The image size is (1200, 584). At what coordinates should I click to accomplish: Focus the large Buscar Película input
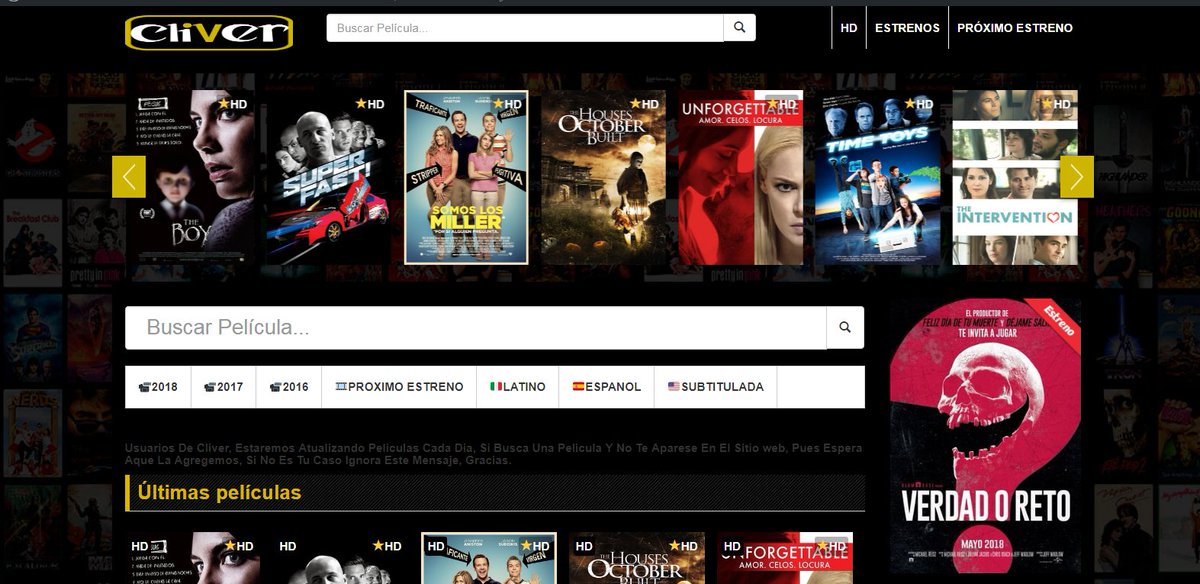click(476, 327)
